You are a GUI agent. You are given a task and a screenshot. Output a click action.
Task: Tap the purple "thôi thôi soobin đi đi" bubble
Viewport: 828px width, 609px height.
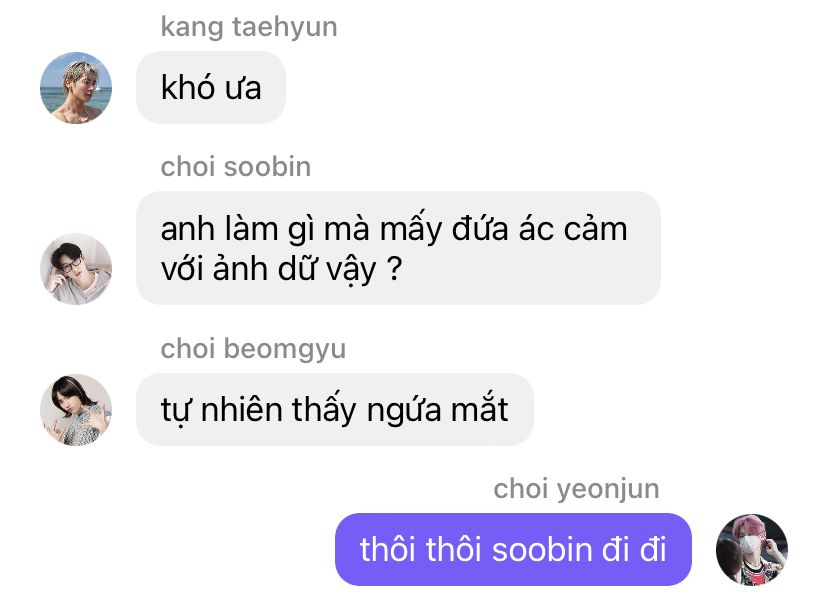click(x=513, y=549)
